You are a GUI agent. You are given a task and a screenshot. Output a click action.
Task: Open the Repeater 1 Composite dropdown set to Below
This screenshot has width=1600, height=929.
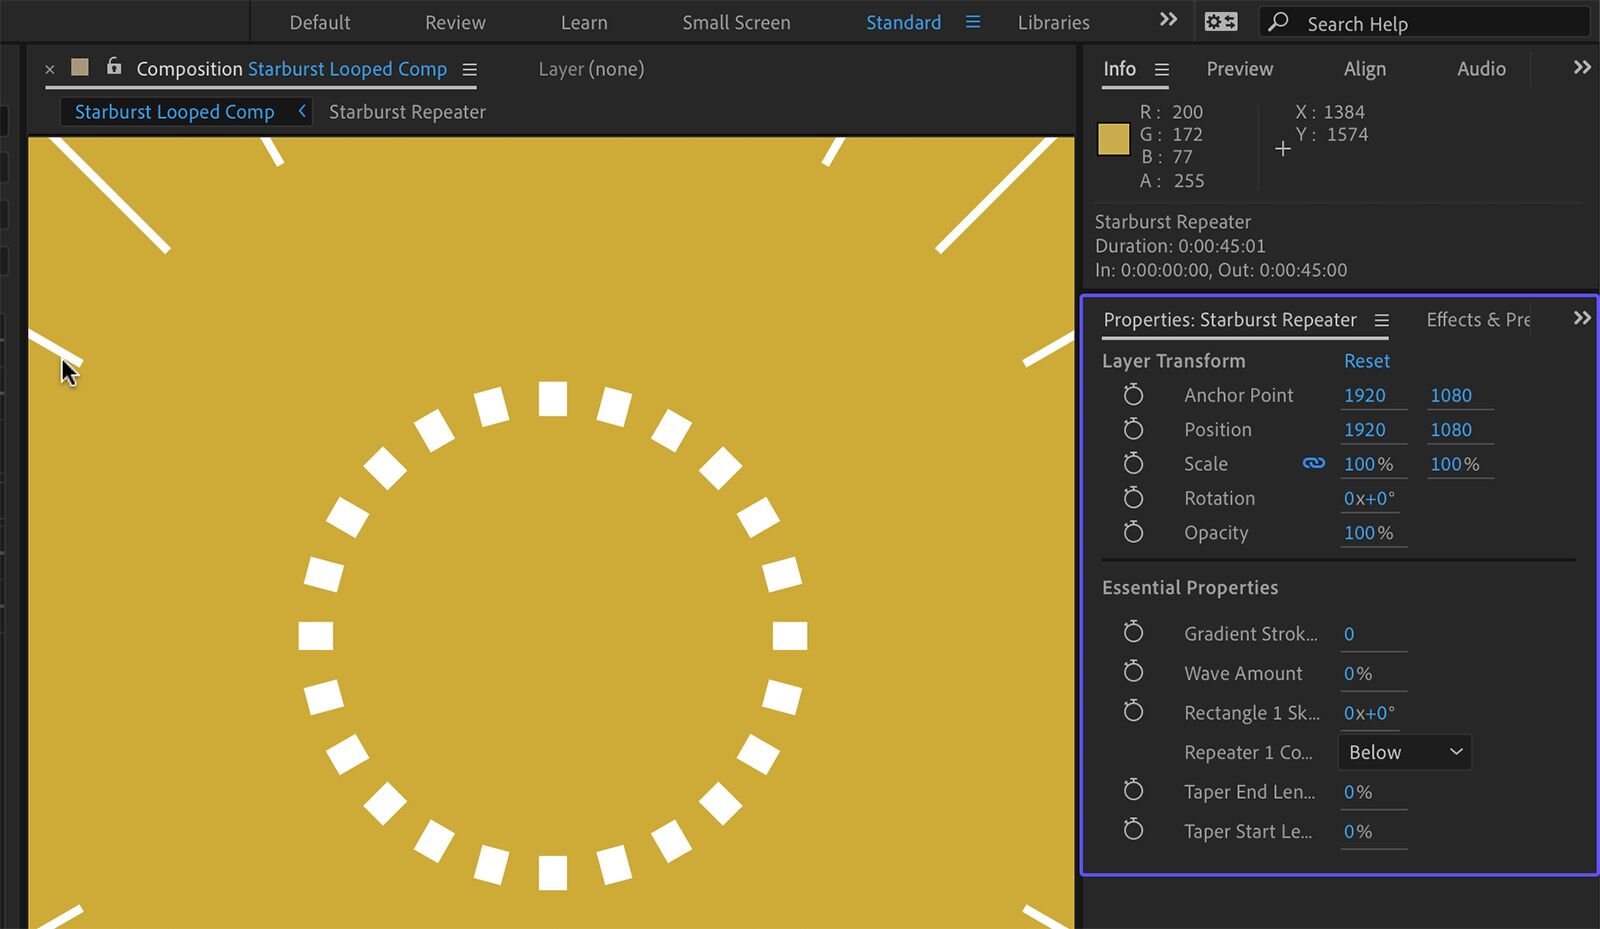point(1403,751)
